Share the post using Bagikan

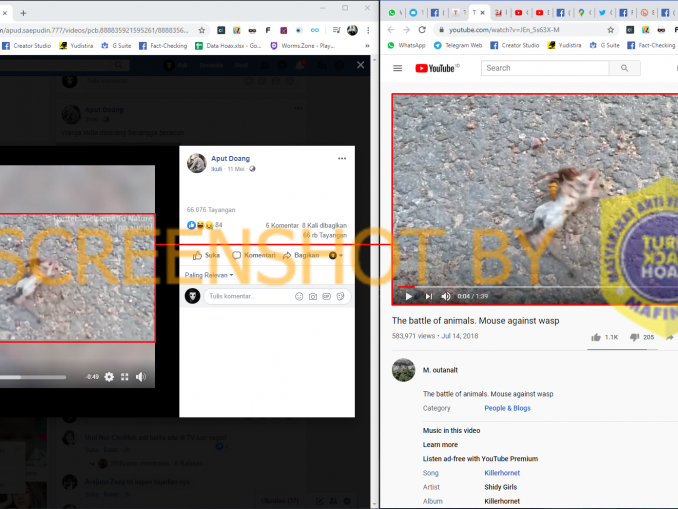click(301, 255)
